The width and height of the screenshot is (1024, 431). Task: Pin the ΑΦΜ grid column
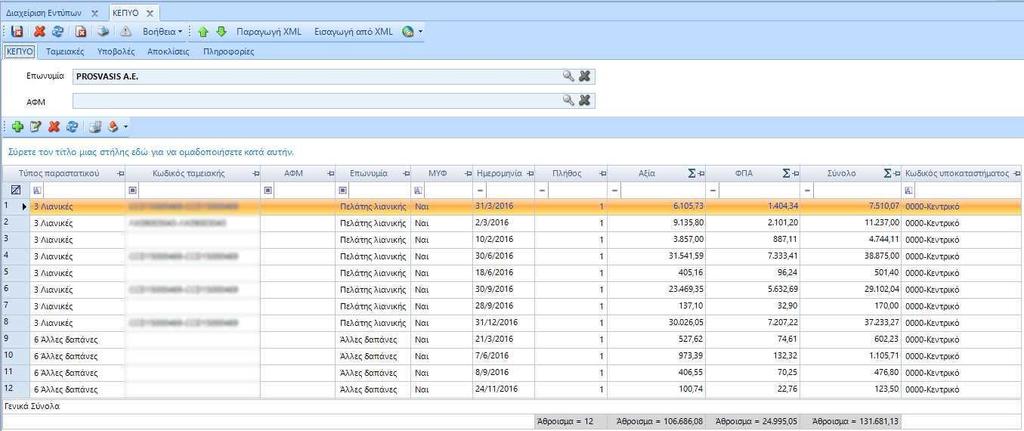tap(331, 174)
